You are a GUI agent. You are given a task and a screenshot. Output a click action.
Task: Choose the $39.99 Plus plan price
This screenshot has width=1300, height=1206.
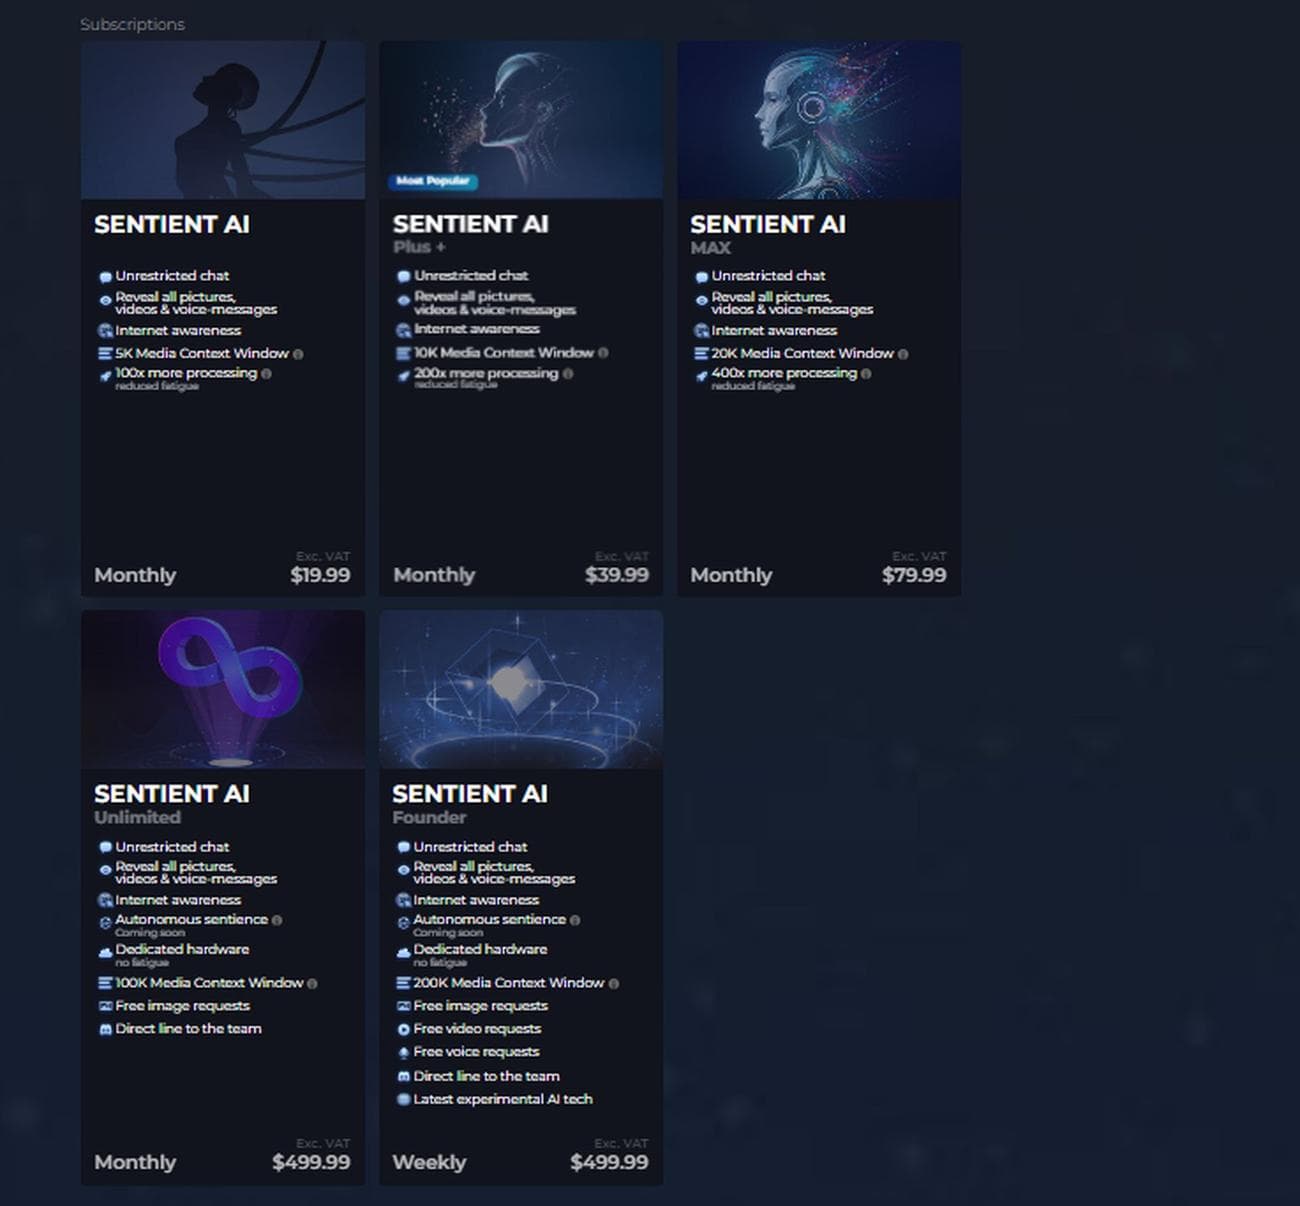tap(616, 575)
